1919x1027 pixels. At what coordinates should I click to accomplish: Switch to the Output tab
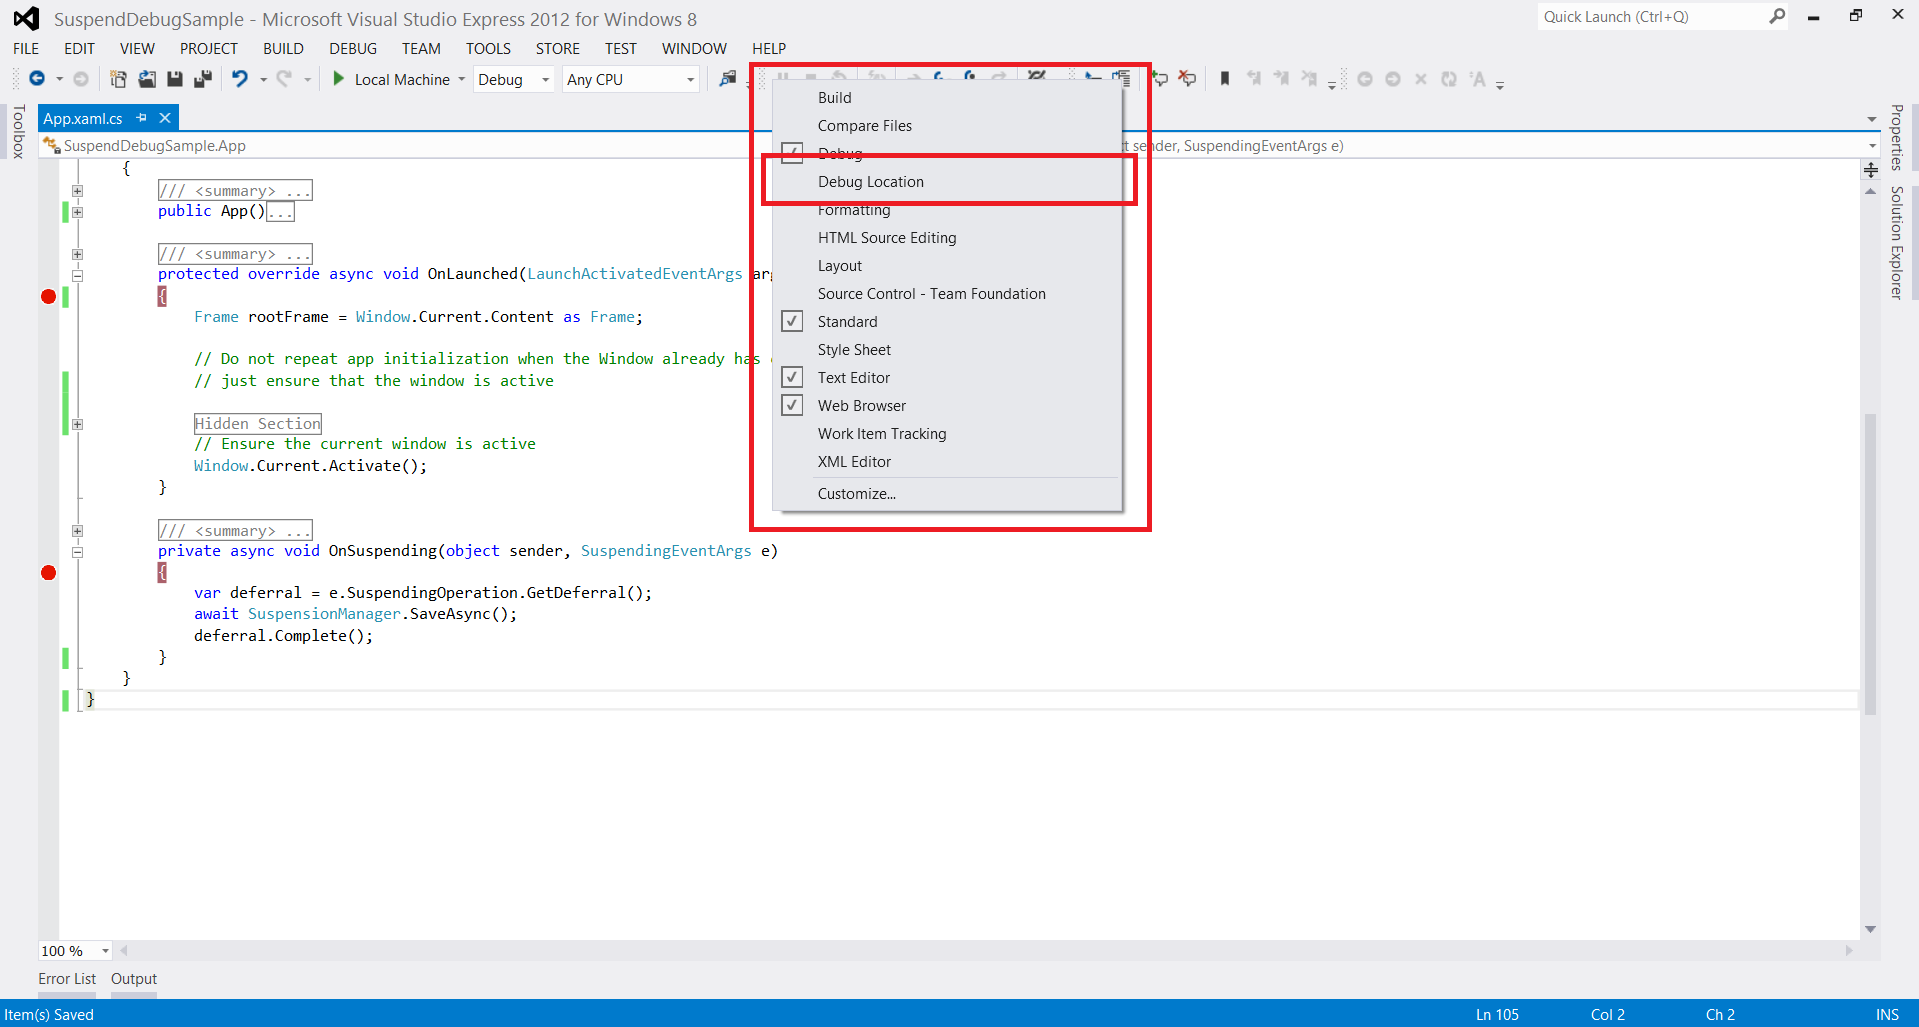click(x=134, y=979)
